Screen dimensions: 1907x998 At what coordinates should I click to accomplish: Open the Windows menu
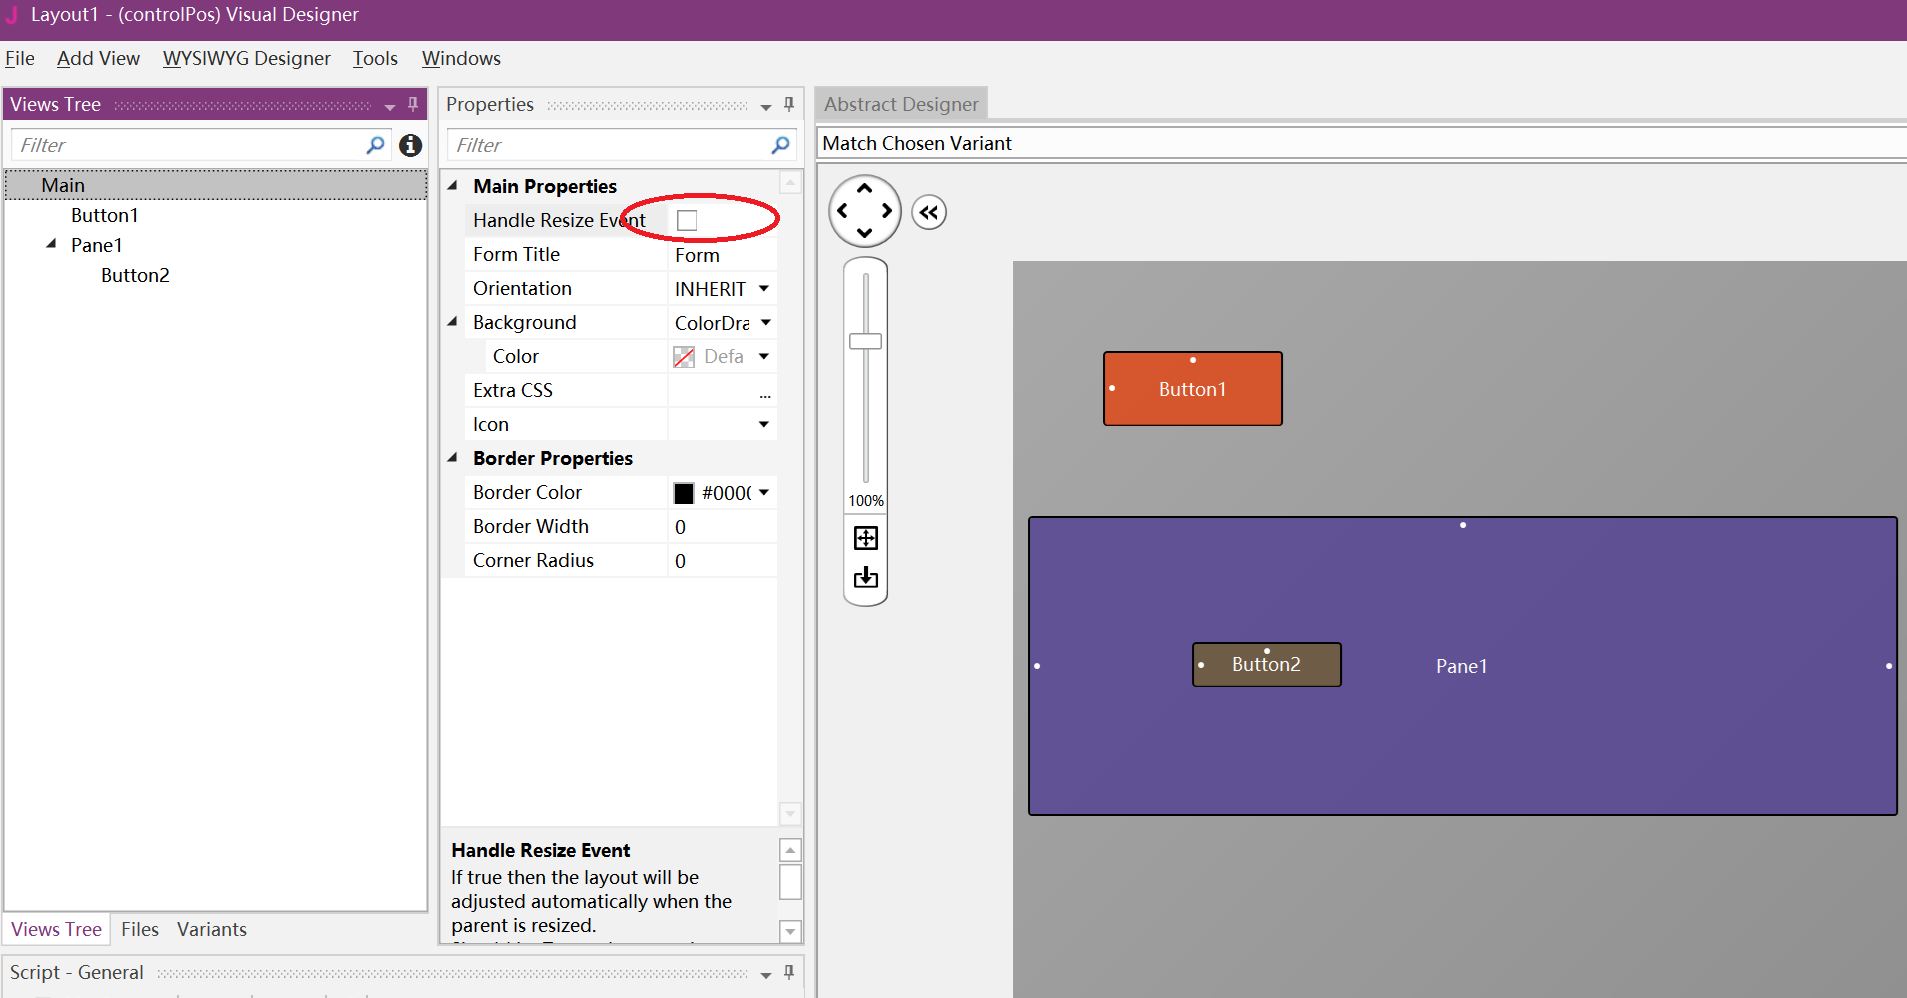pyautogui.click(x=461, y=58)
